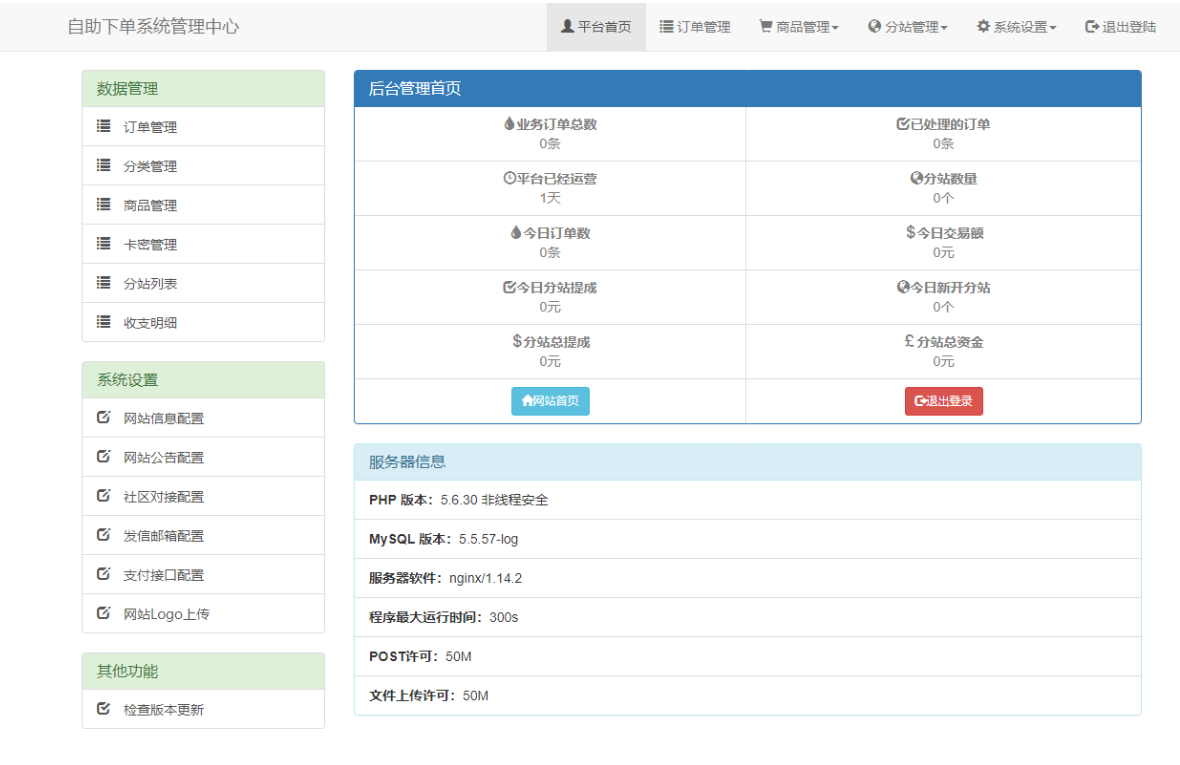The width and height of the screenshot is (1180, 765).
Task: Click the red 退出登录 button
Action: [943, 400]
